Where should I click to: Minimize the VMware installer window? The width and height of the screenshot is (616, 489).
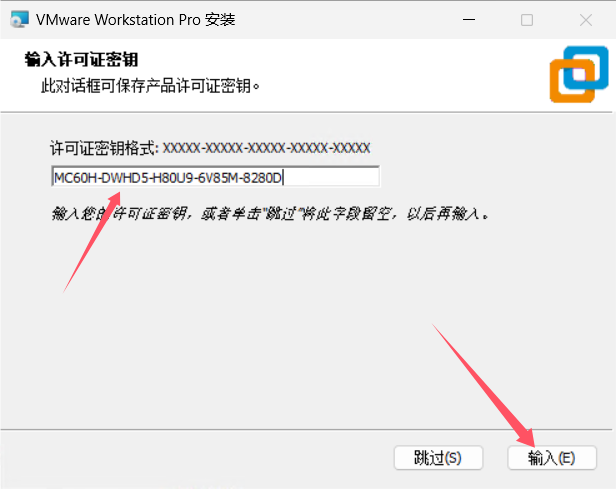coord(469,20)
